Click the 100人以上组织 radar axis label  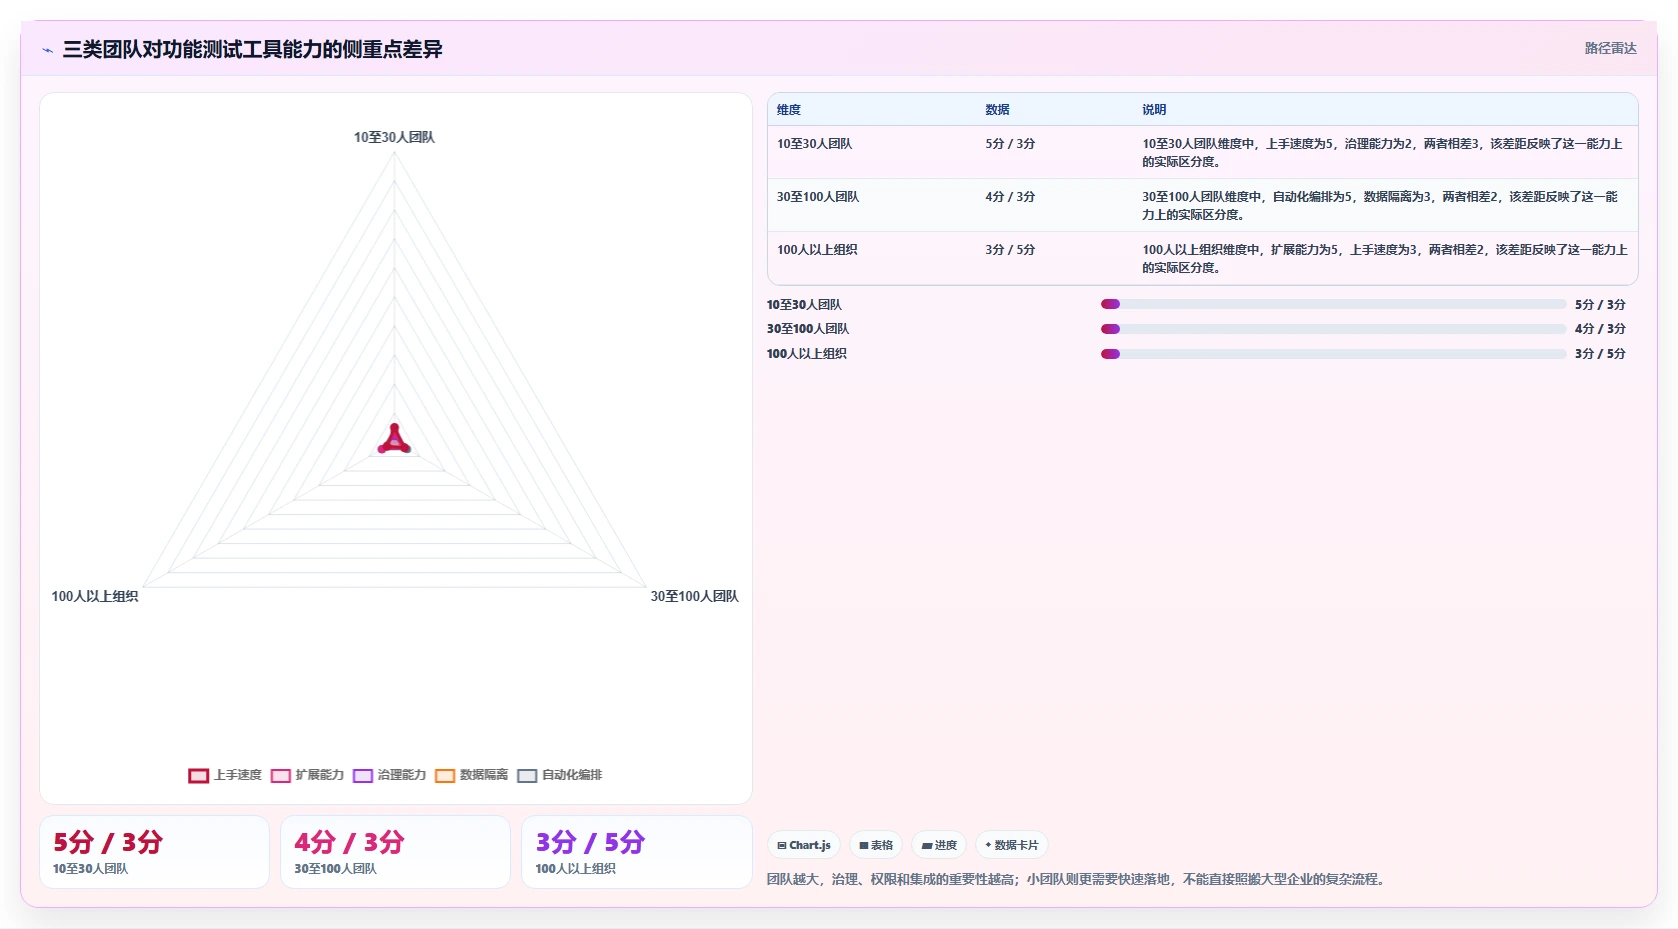coord(95,596)
